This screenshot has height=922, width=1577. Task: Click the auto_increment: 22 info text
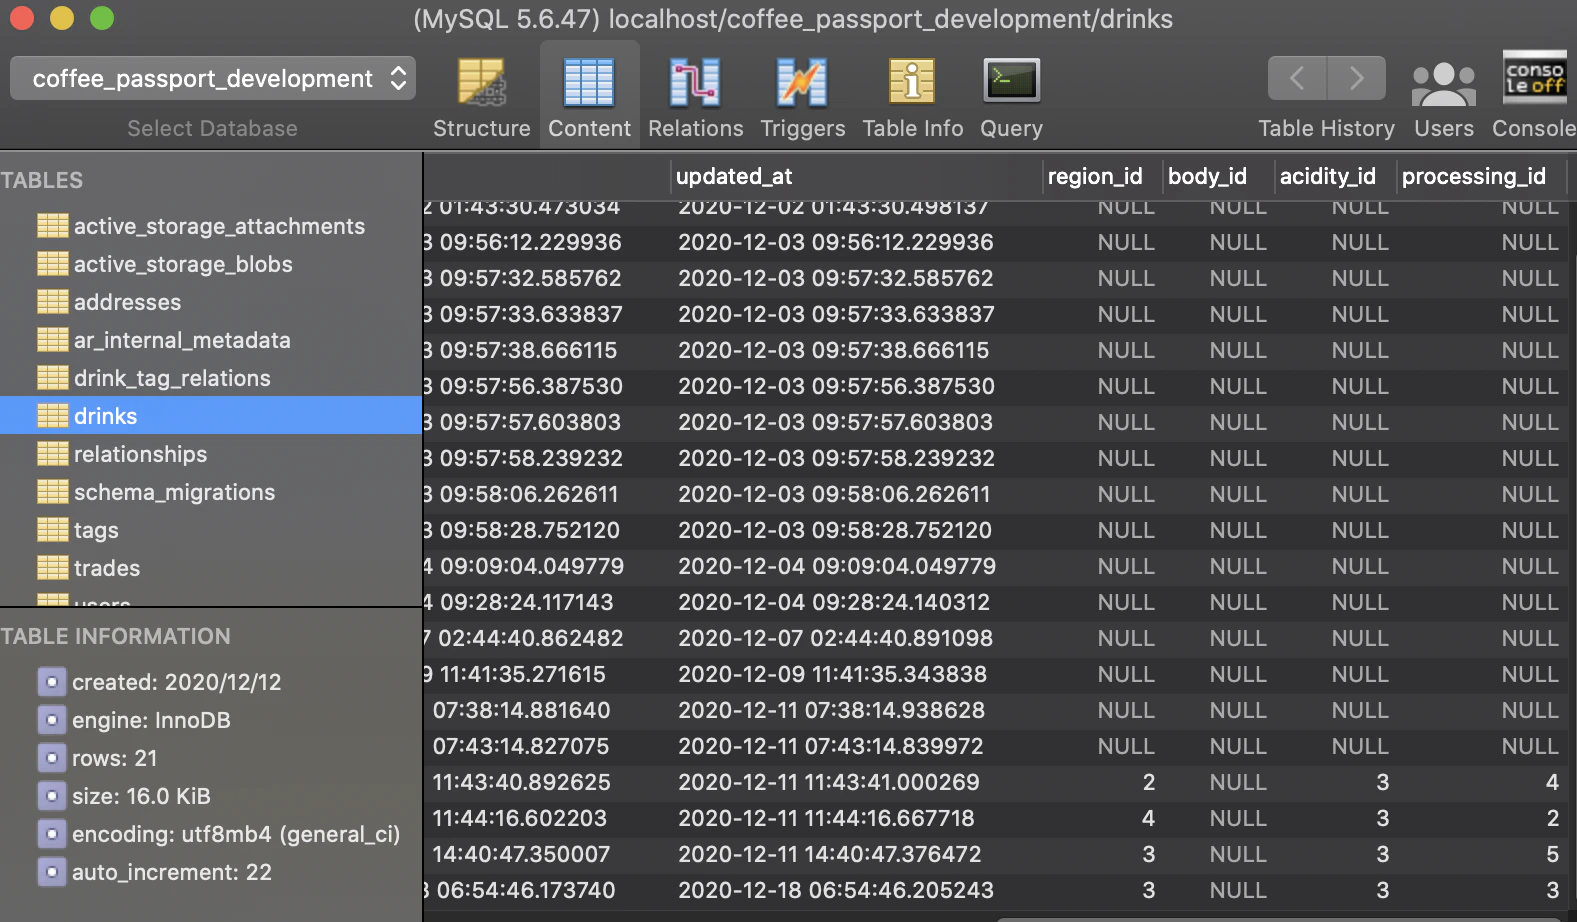tap(172, 872)
